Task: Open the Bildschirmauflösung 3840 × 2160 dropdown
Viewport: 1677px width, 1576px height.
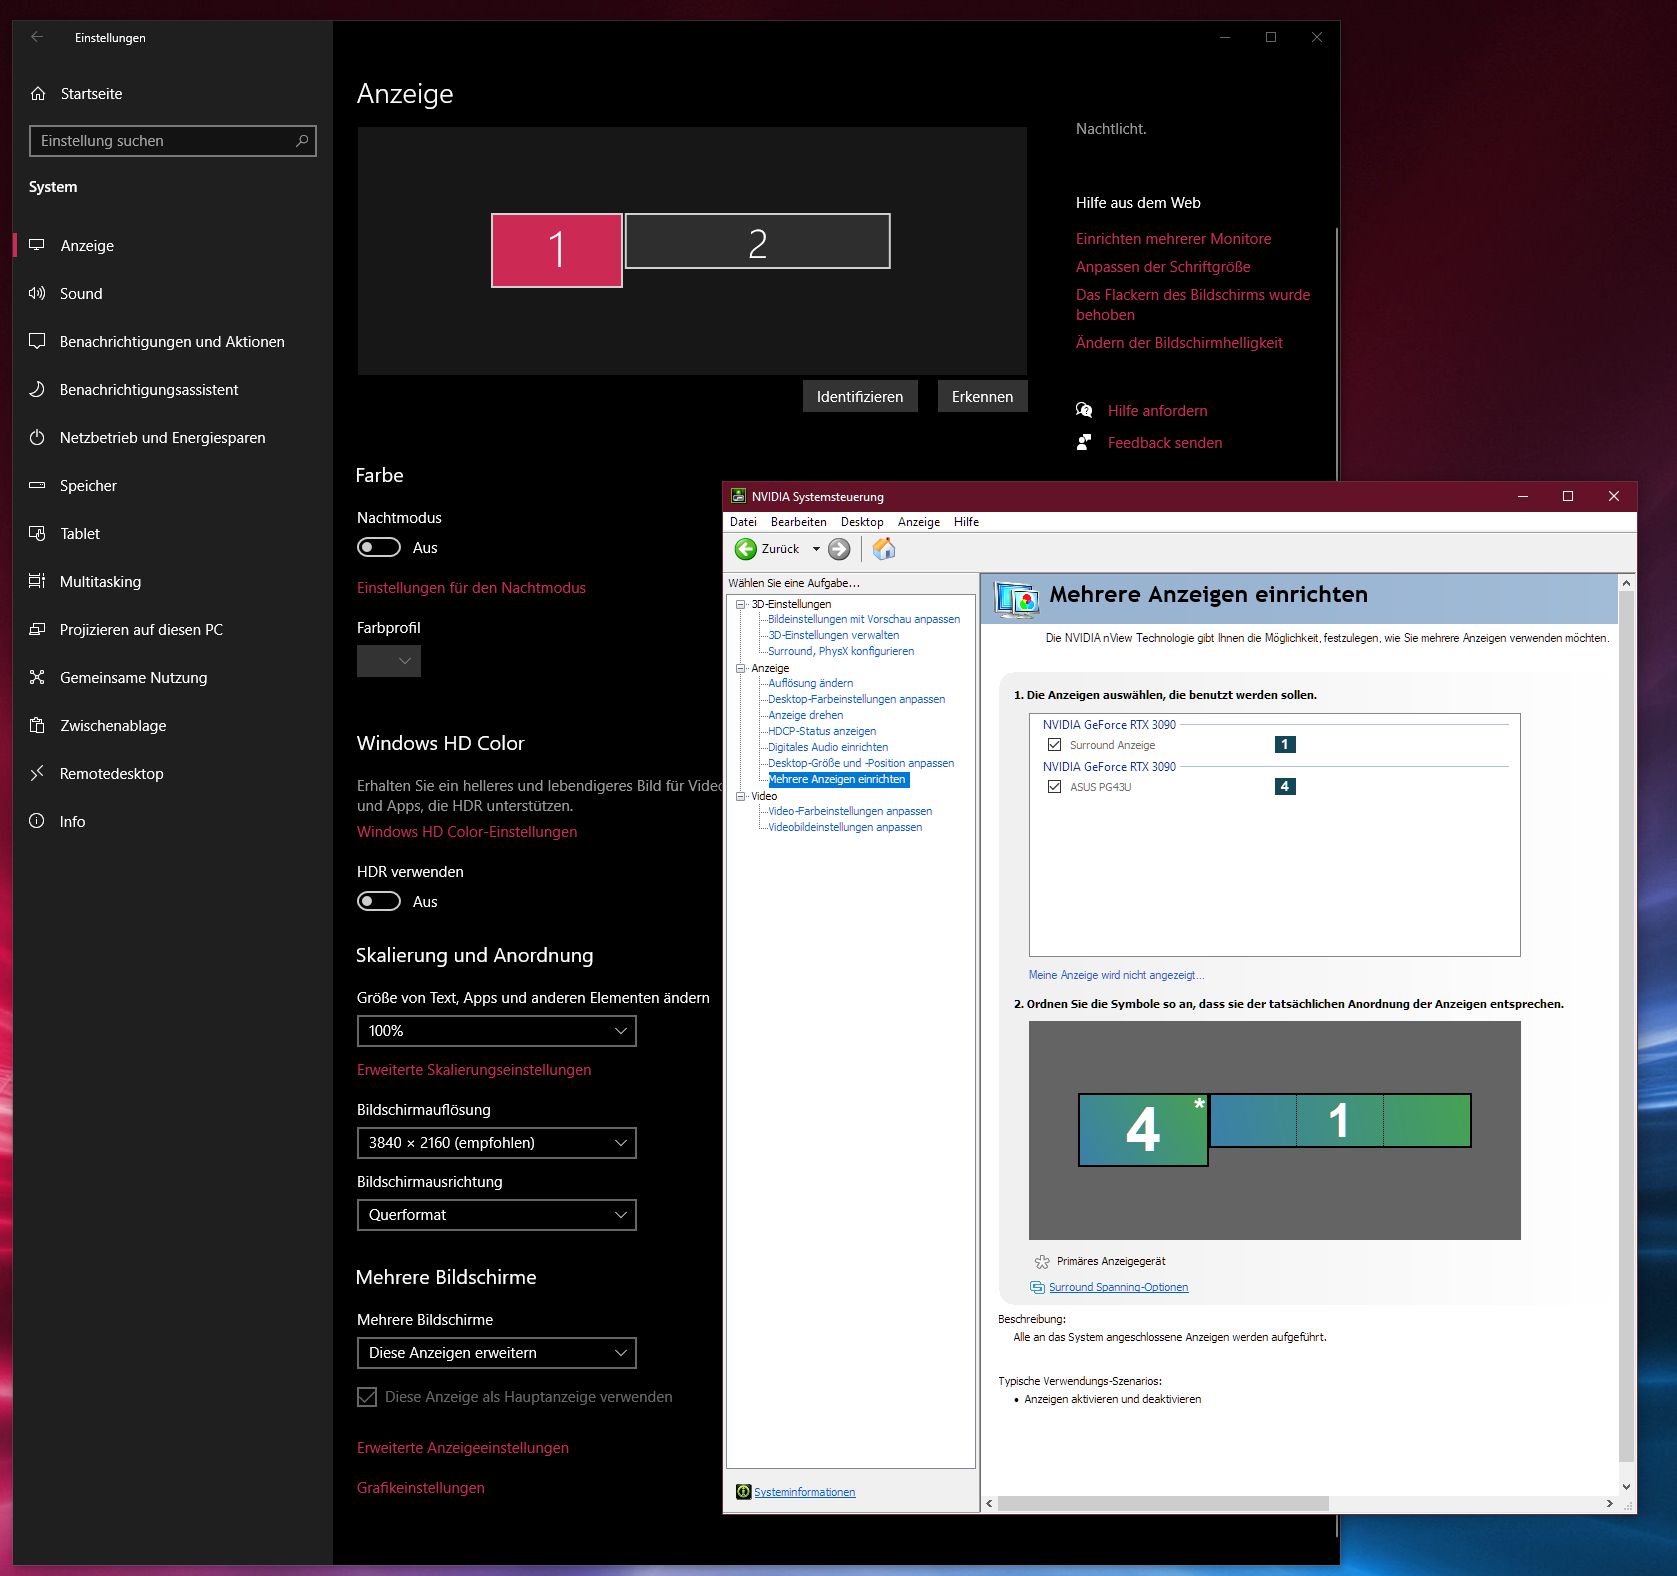Action: 497,1143
